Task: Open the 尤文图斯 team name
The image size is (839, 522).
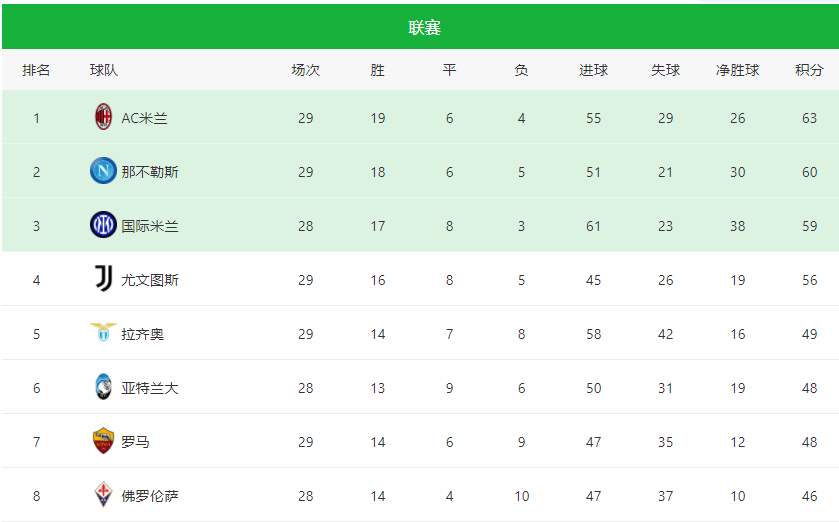Action: 150,280
